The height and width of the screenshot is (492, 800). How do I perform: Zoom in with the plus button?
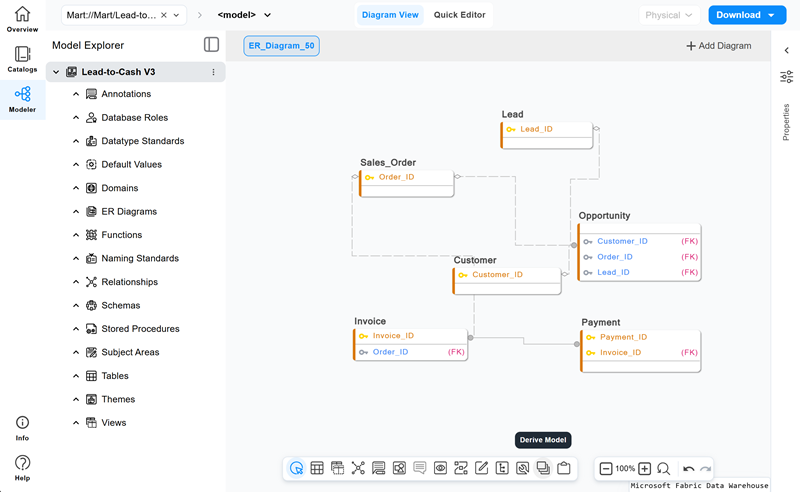[x=644, y=469]
